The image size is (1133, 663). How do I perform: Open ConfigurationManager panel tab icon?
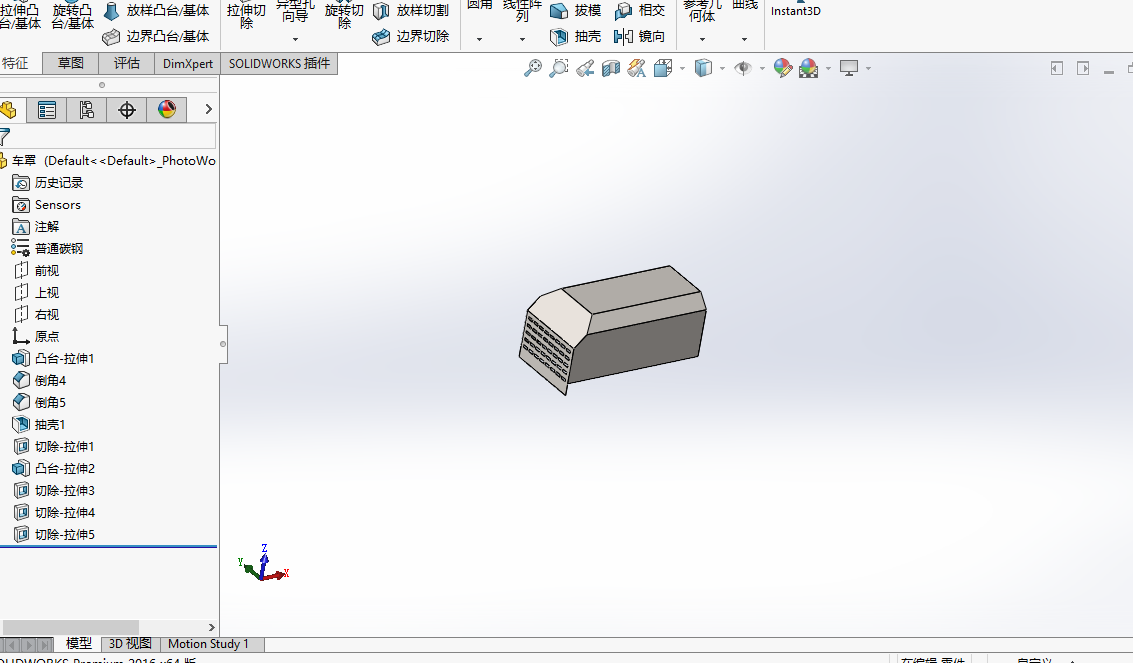tap(87, 110)
